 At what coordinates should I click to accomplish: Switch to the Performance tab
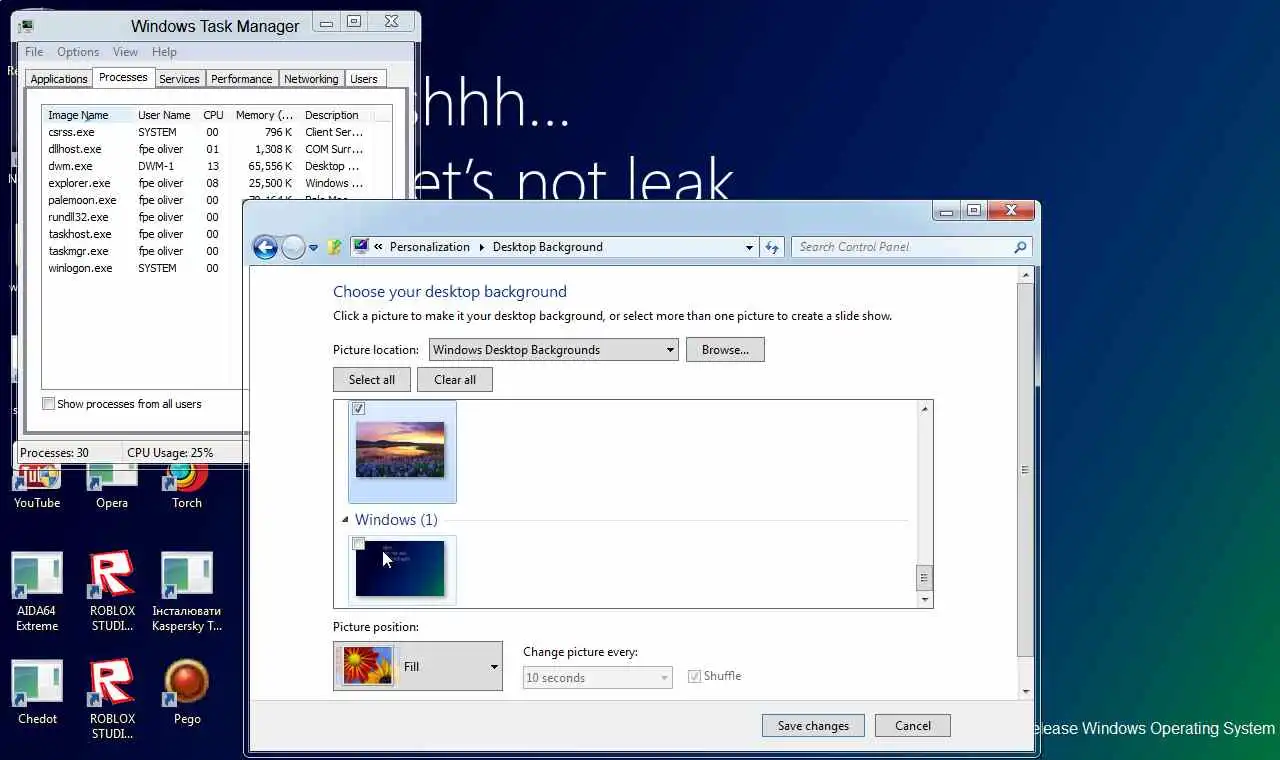point(241,79)
